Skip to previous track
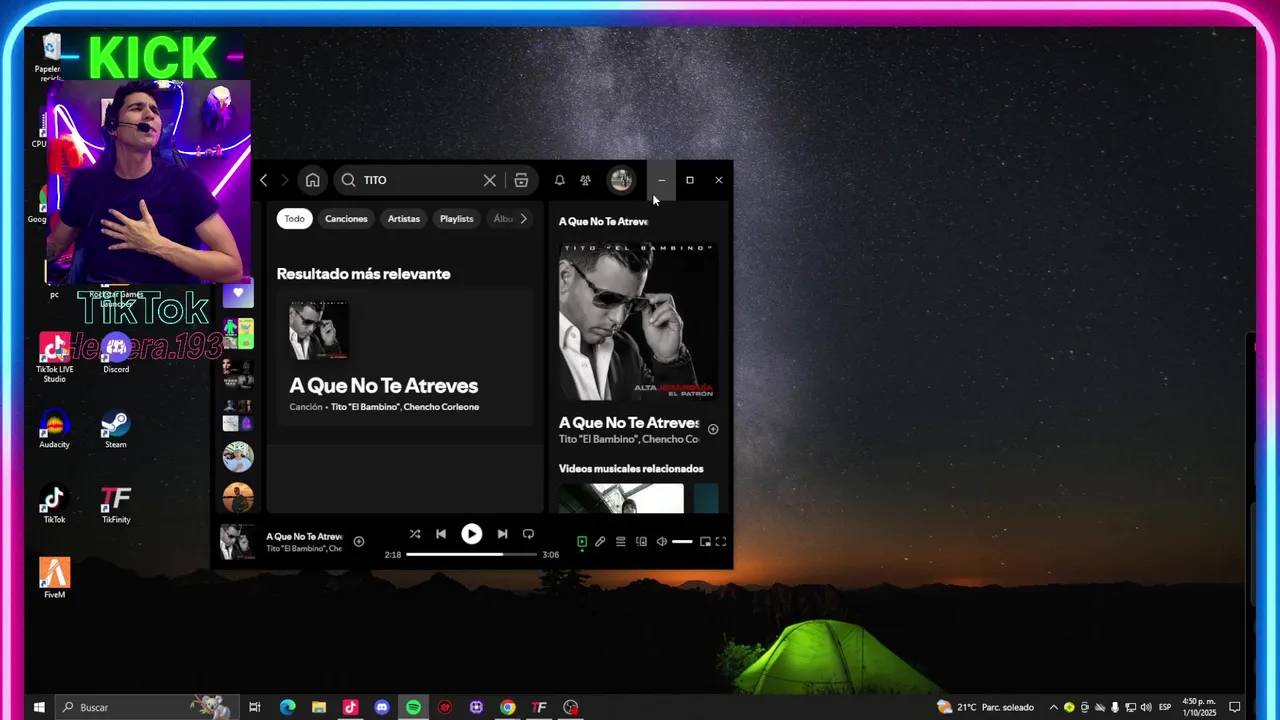Image resolution: width=1280 pixels, height=720 pixels. click(x=441, y=534)
